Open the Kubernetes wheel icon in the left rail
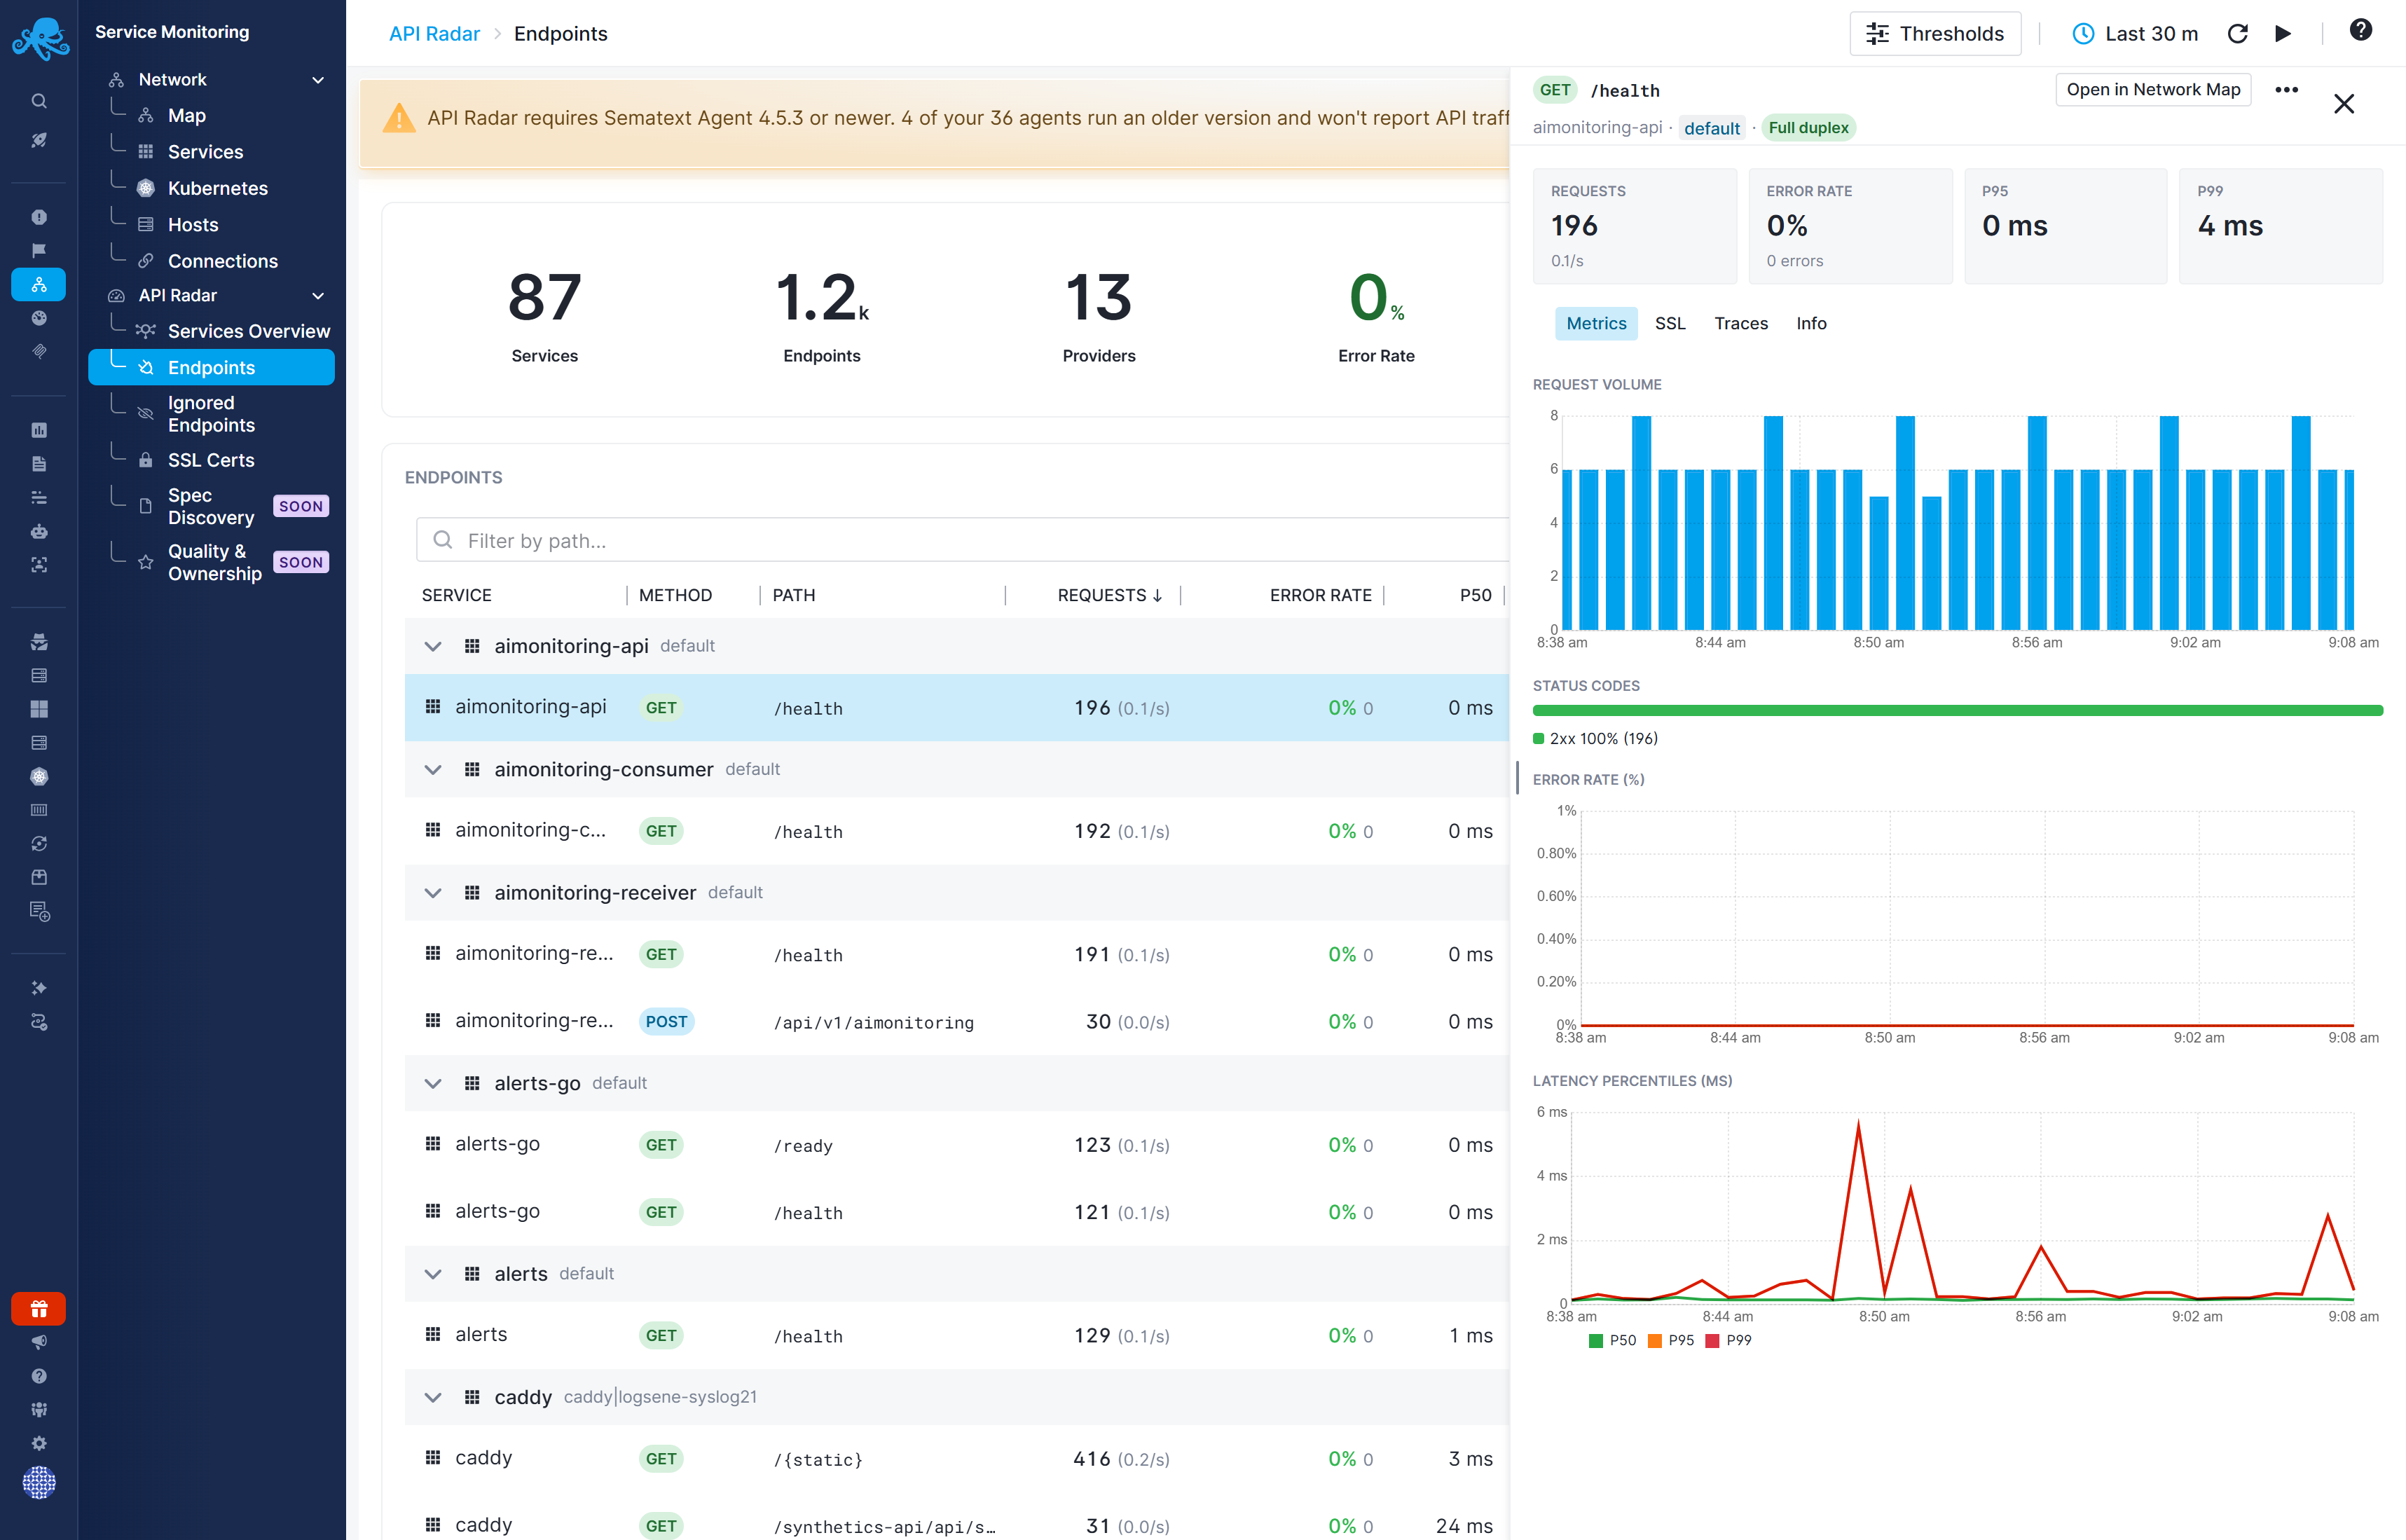This screenshot has width=2406, height=1540. 39,776
